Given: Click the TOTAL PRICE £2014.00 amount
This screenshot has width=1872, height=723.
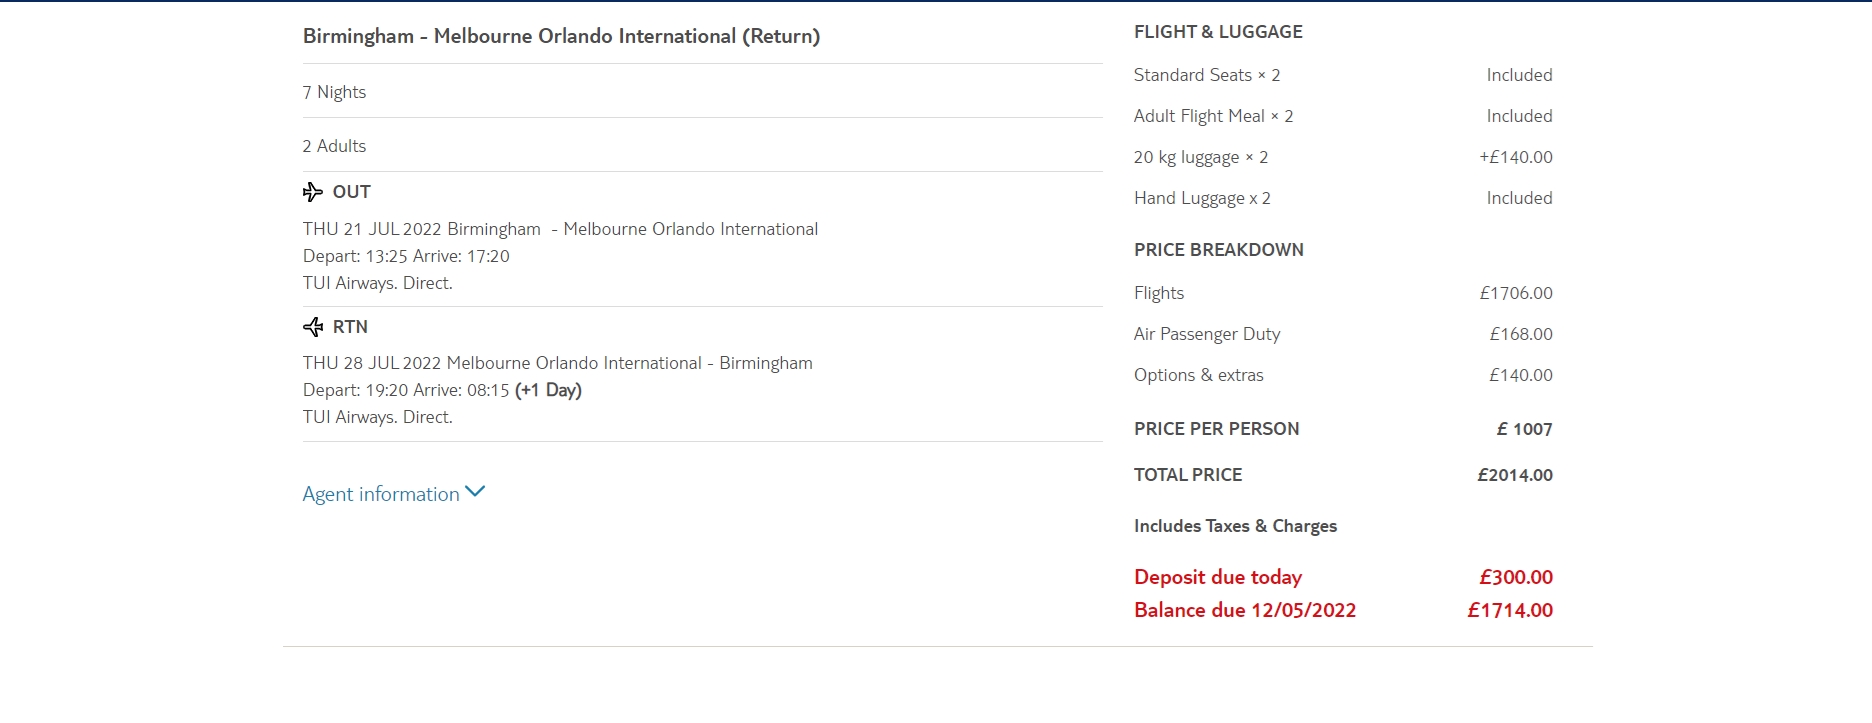Looking at the screenshot, I should coord(1514,475).
